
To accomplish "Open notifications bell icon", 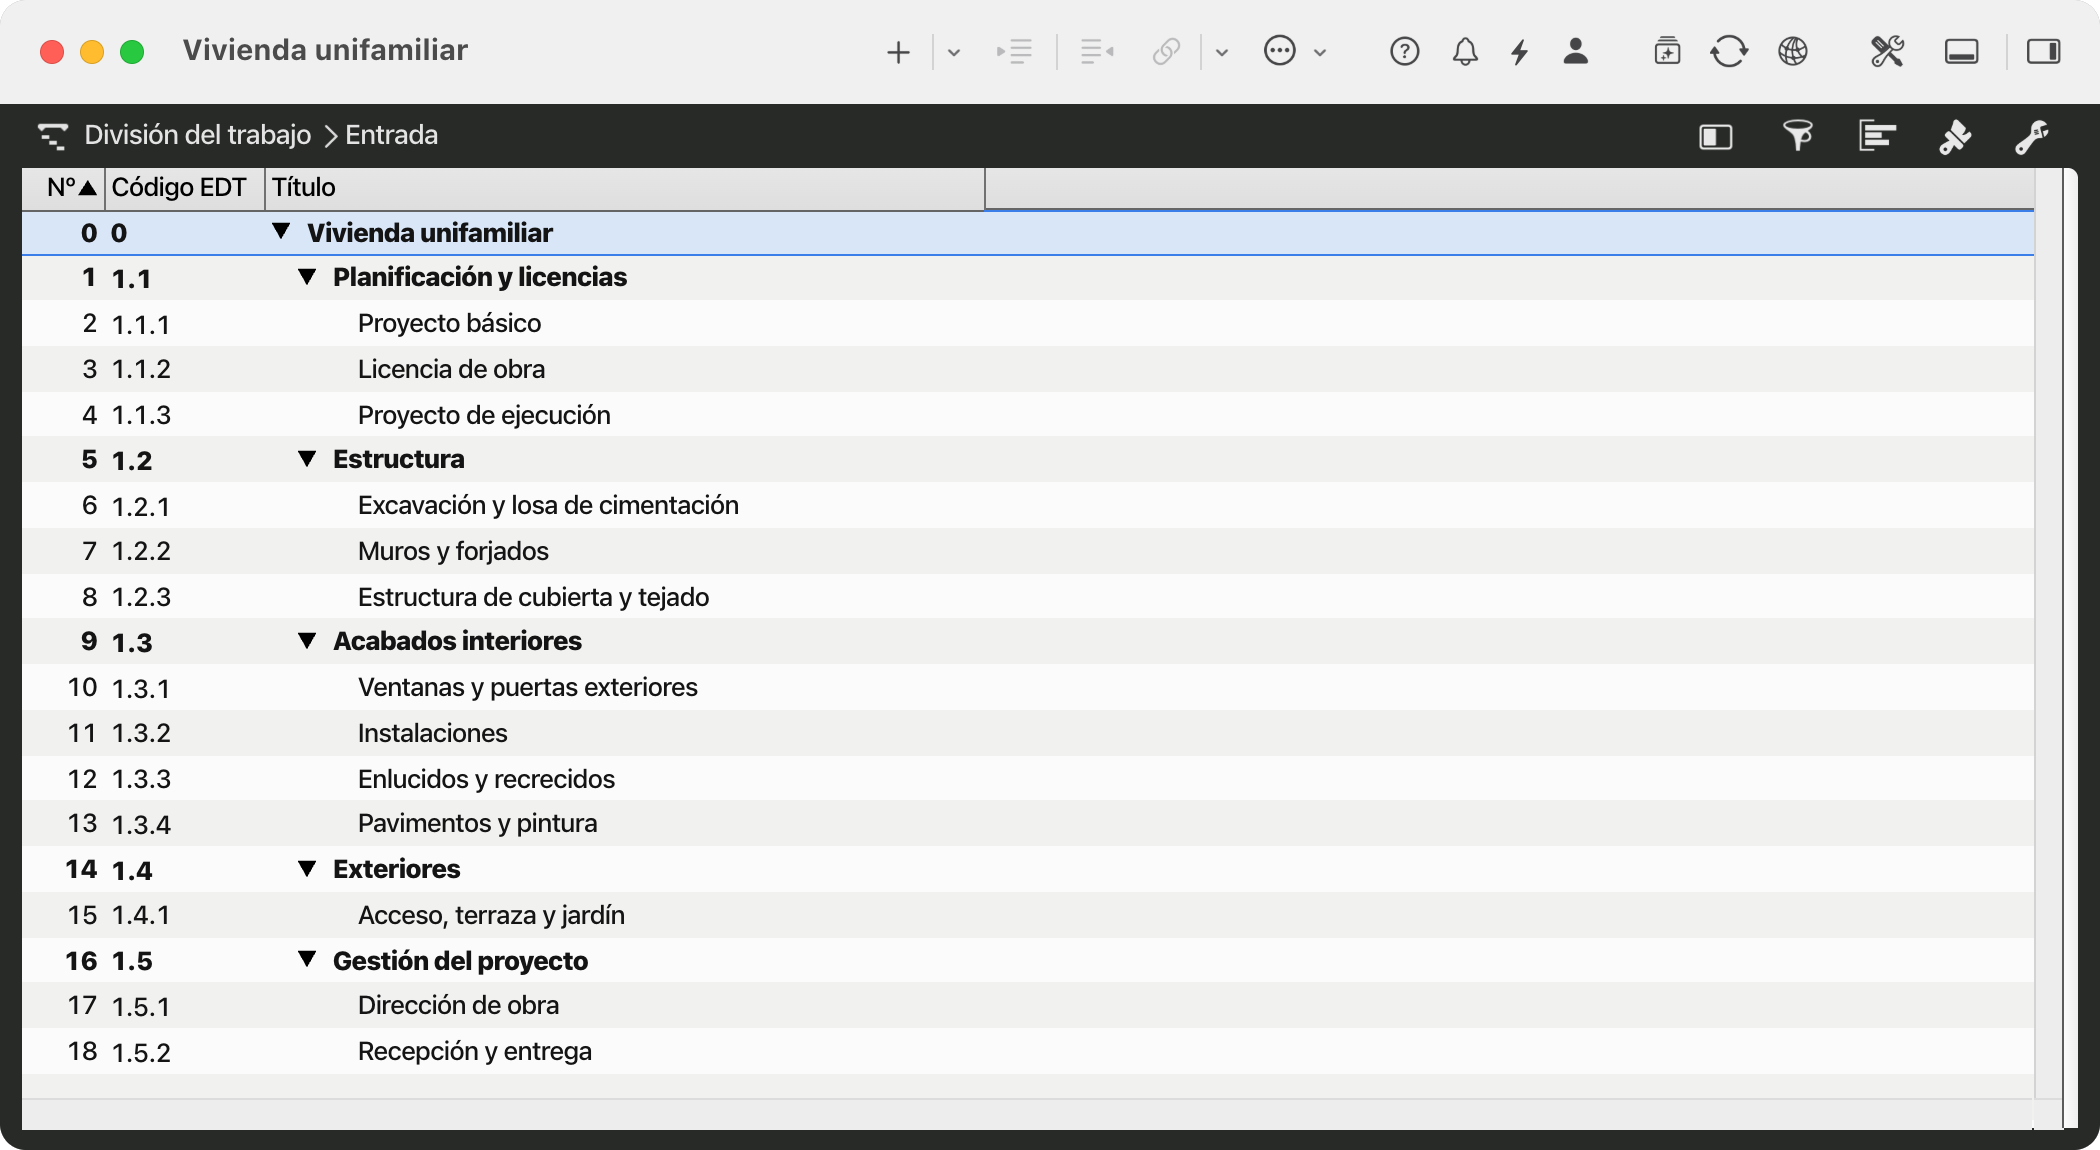I will 1465,51.
